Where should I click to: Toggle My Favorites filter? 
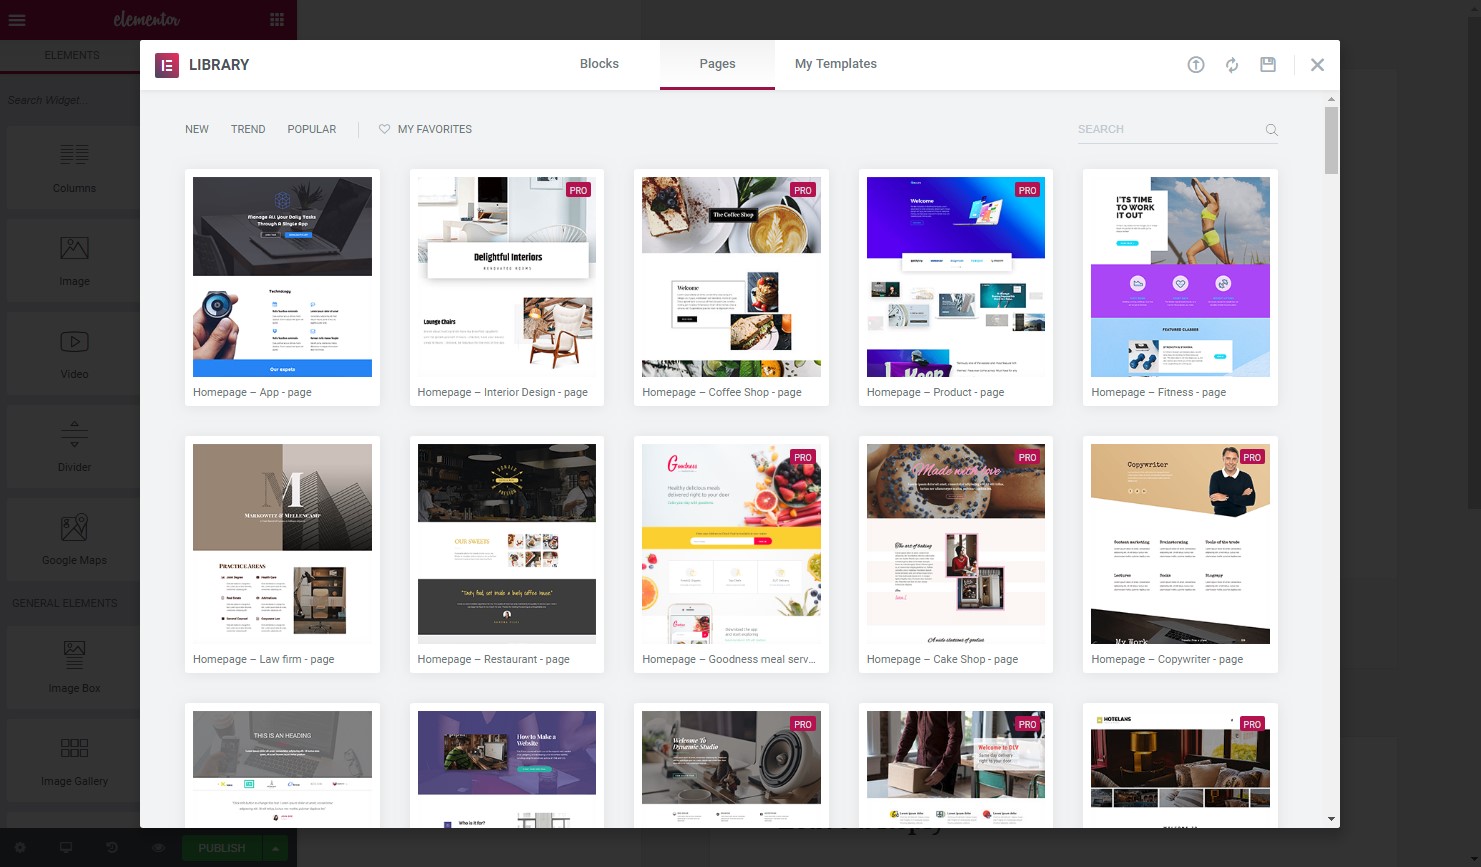pos(424,129)
